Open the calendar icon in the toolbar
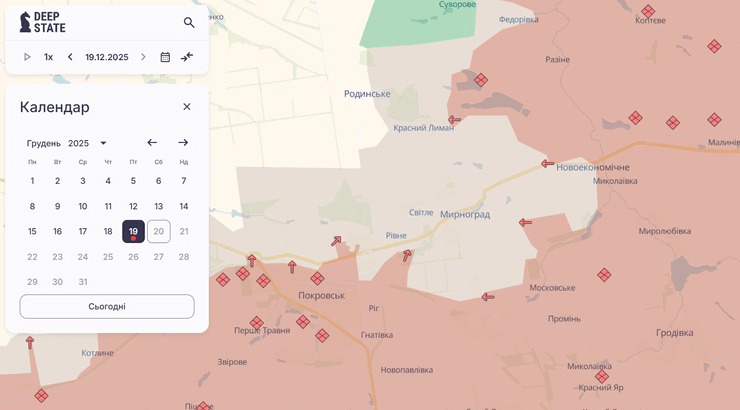Screen dimensions: 740x410 pyautogui.click(x=165, y=57)
